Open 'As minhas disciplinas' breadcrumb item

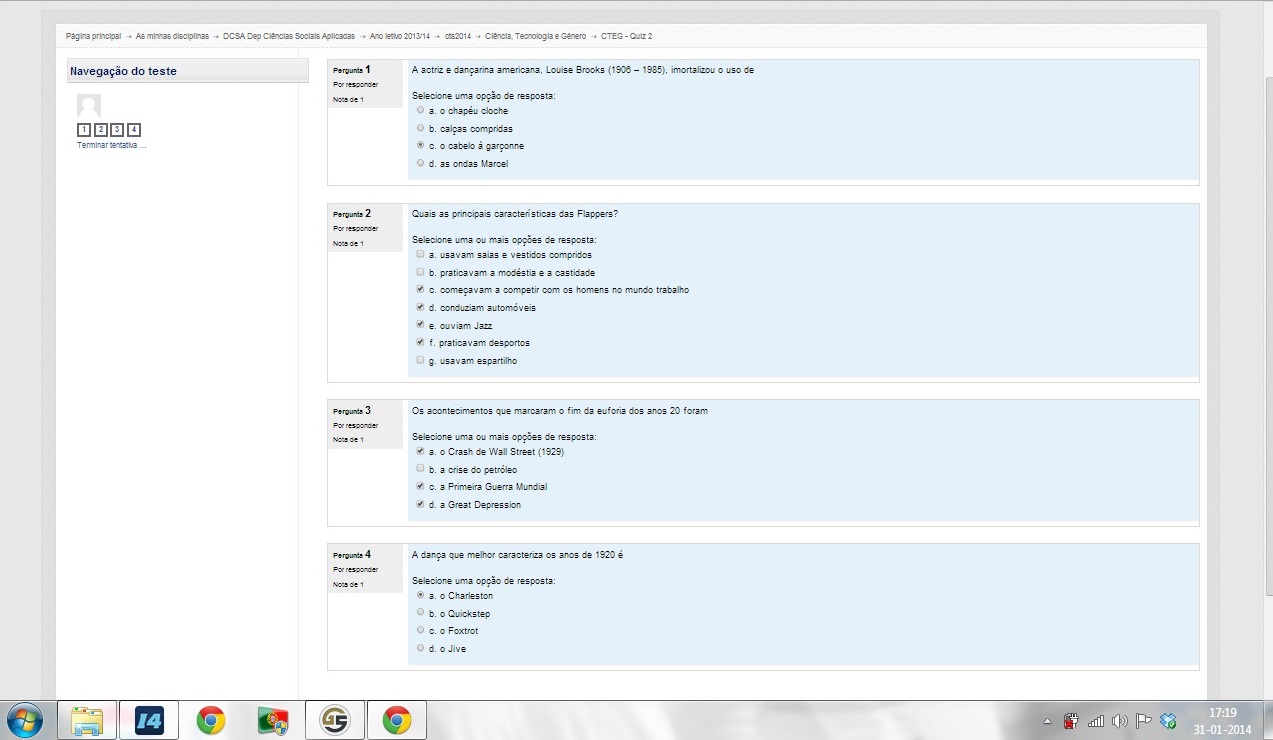172,36
